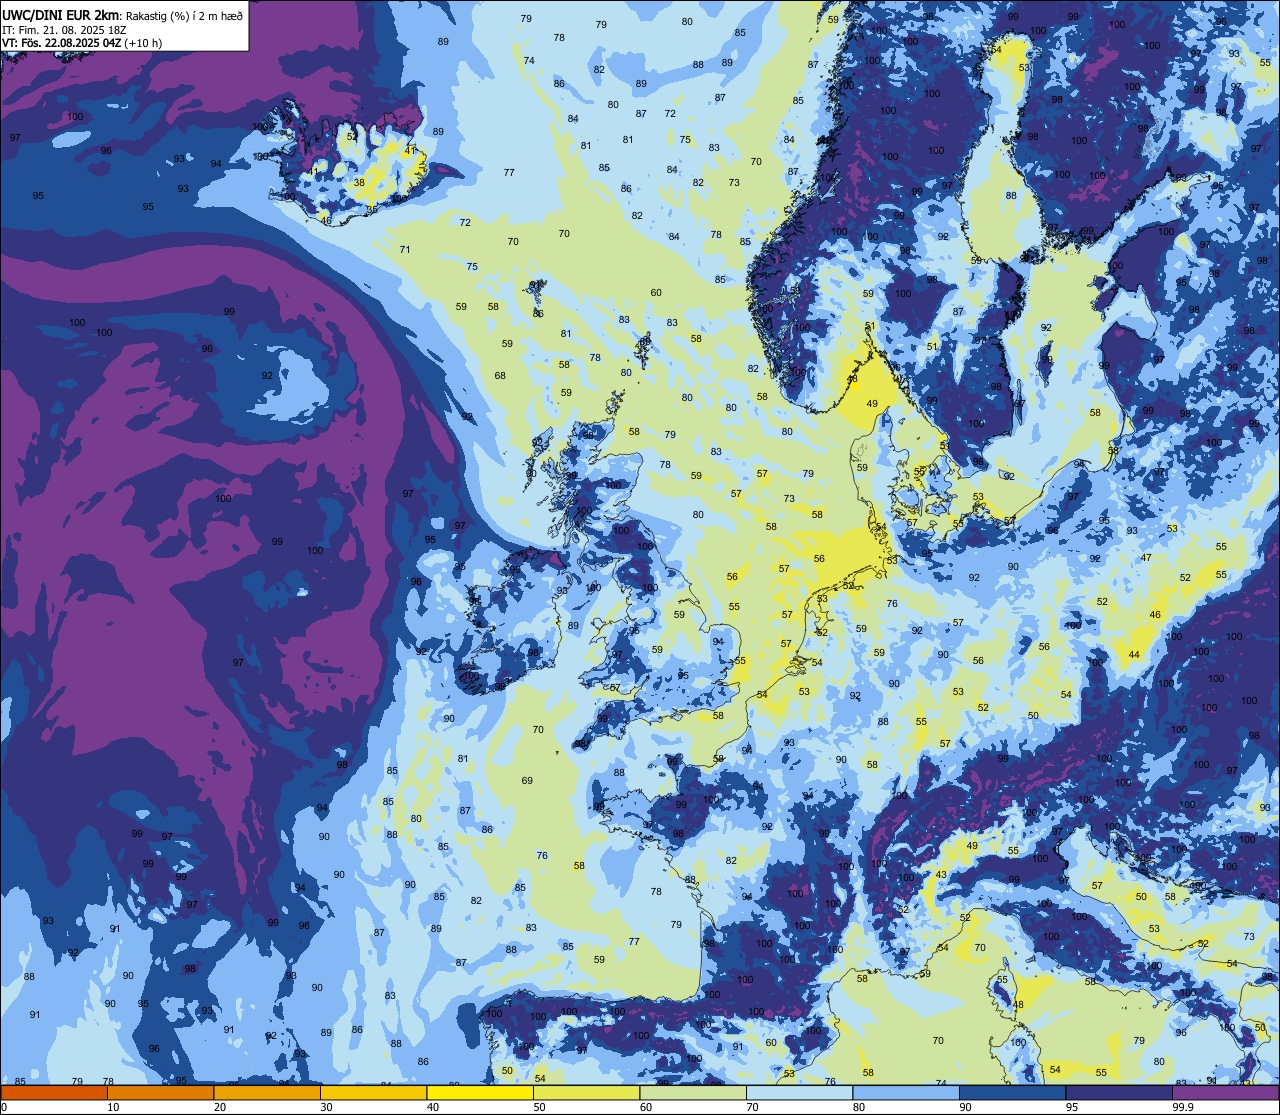
Task: Click the '(+10 h)' forecast offset text
Action: click(x=143, y=43)
